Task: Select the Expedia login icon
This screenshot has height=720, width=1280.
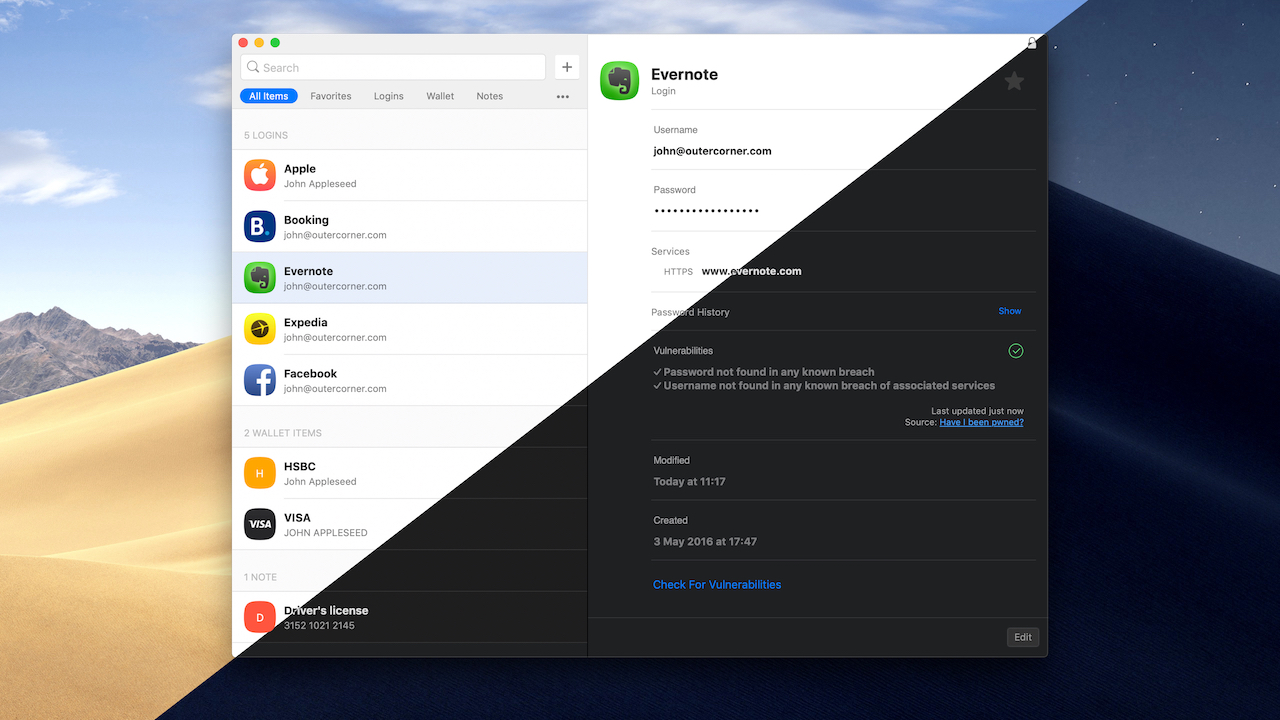Action: point(260,329)
